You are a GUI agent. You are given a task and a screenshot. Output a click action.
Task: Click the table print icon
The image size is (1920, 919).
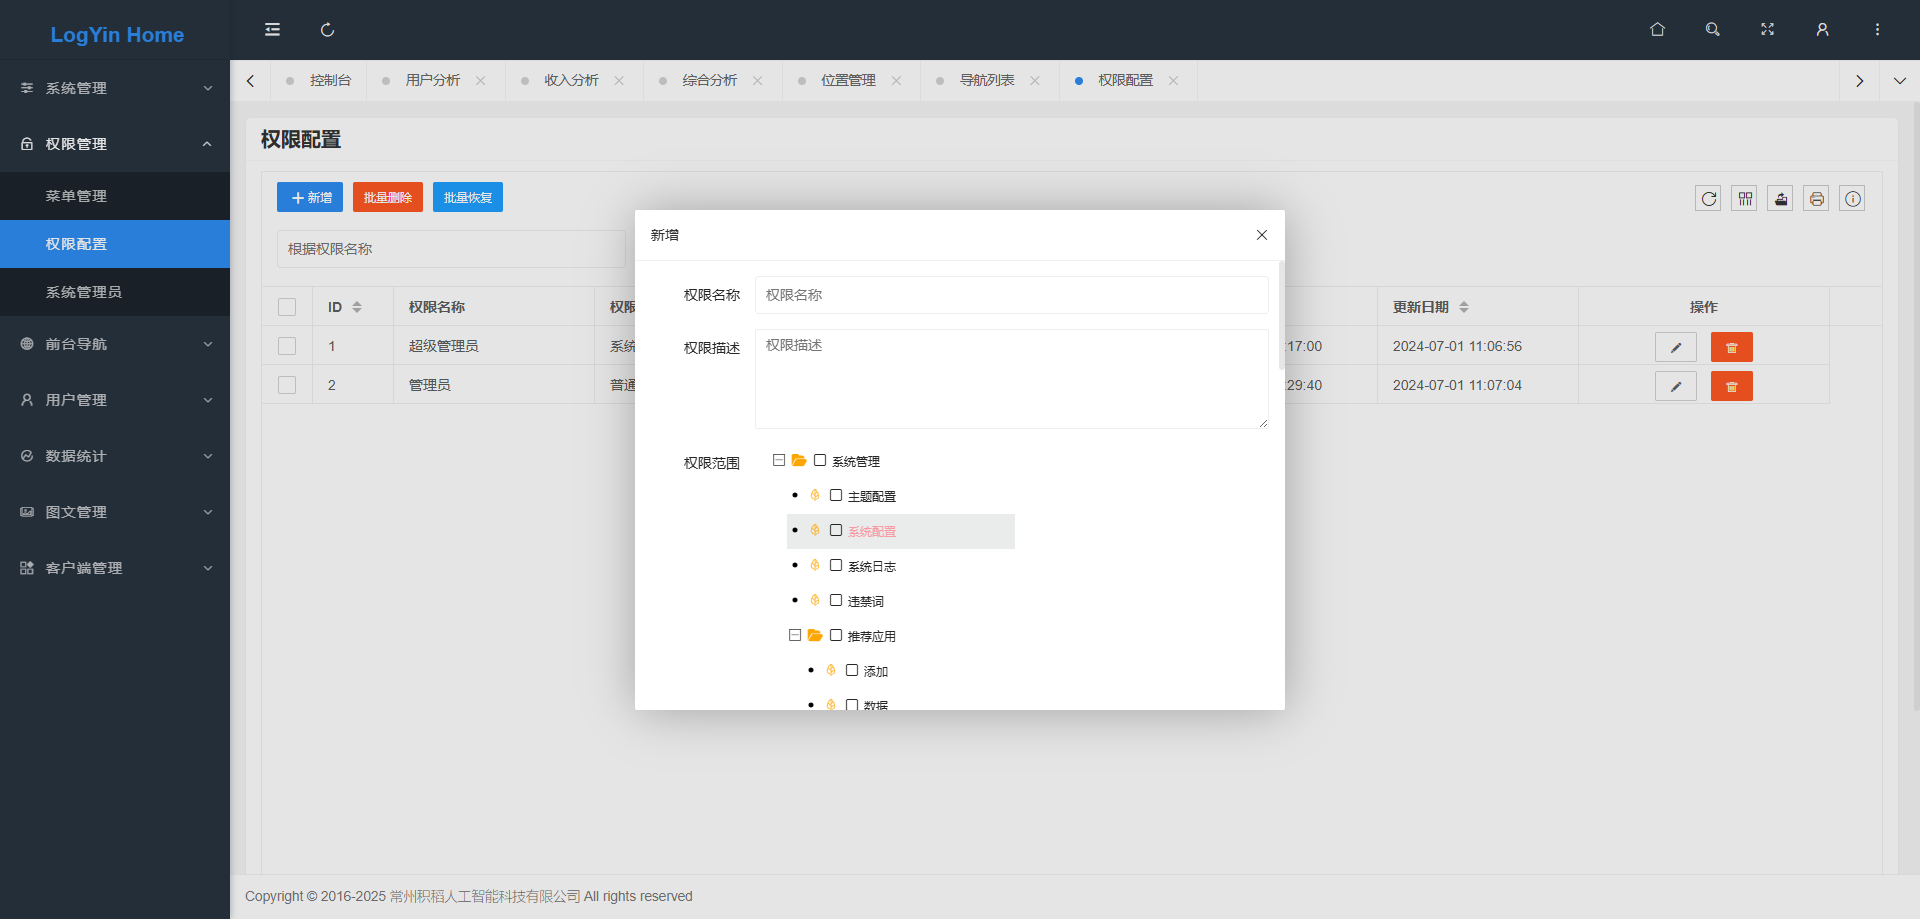click(1817, 199)
